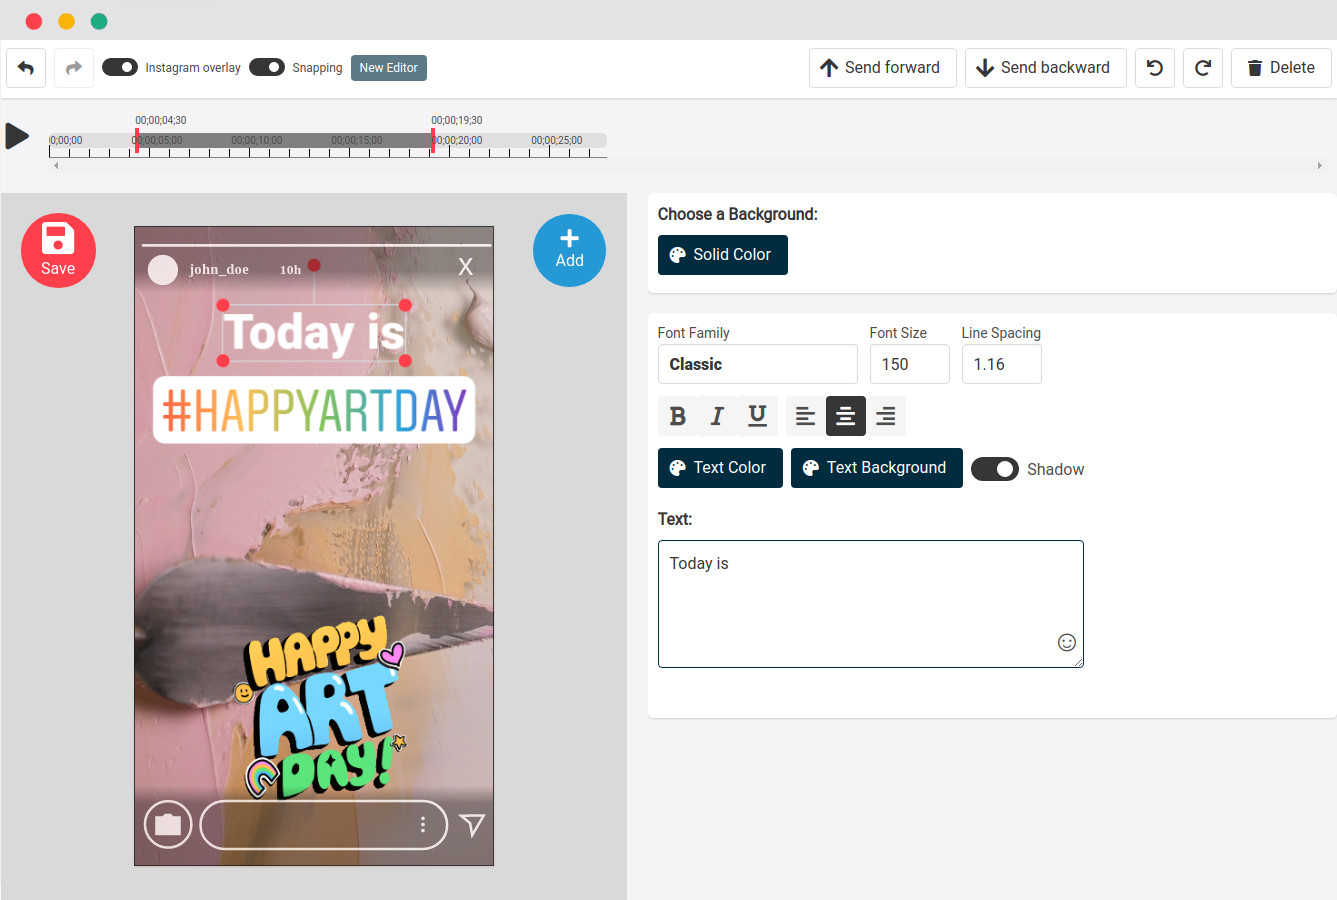This screenshot has width=1337, height=900.
Task: Undo the last action
Action: [26, 67]
